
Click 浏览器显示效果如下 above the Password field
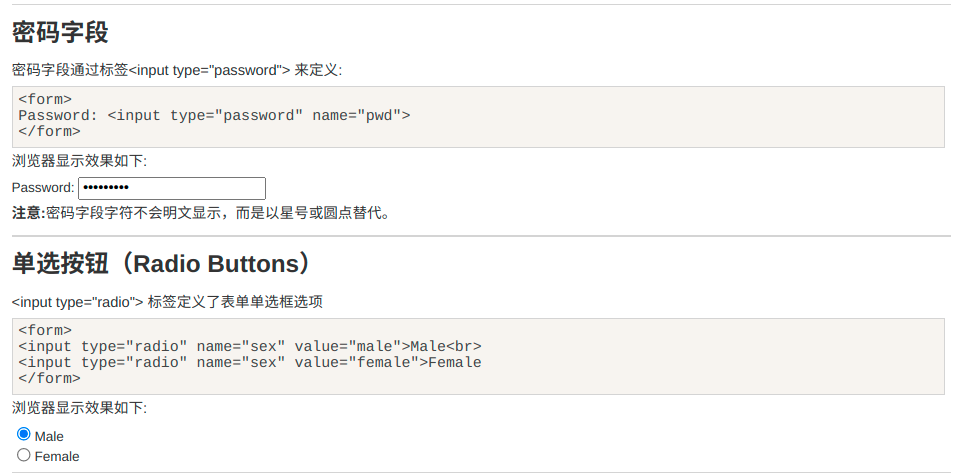(x=79, y=161)
